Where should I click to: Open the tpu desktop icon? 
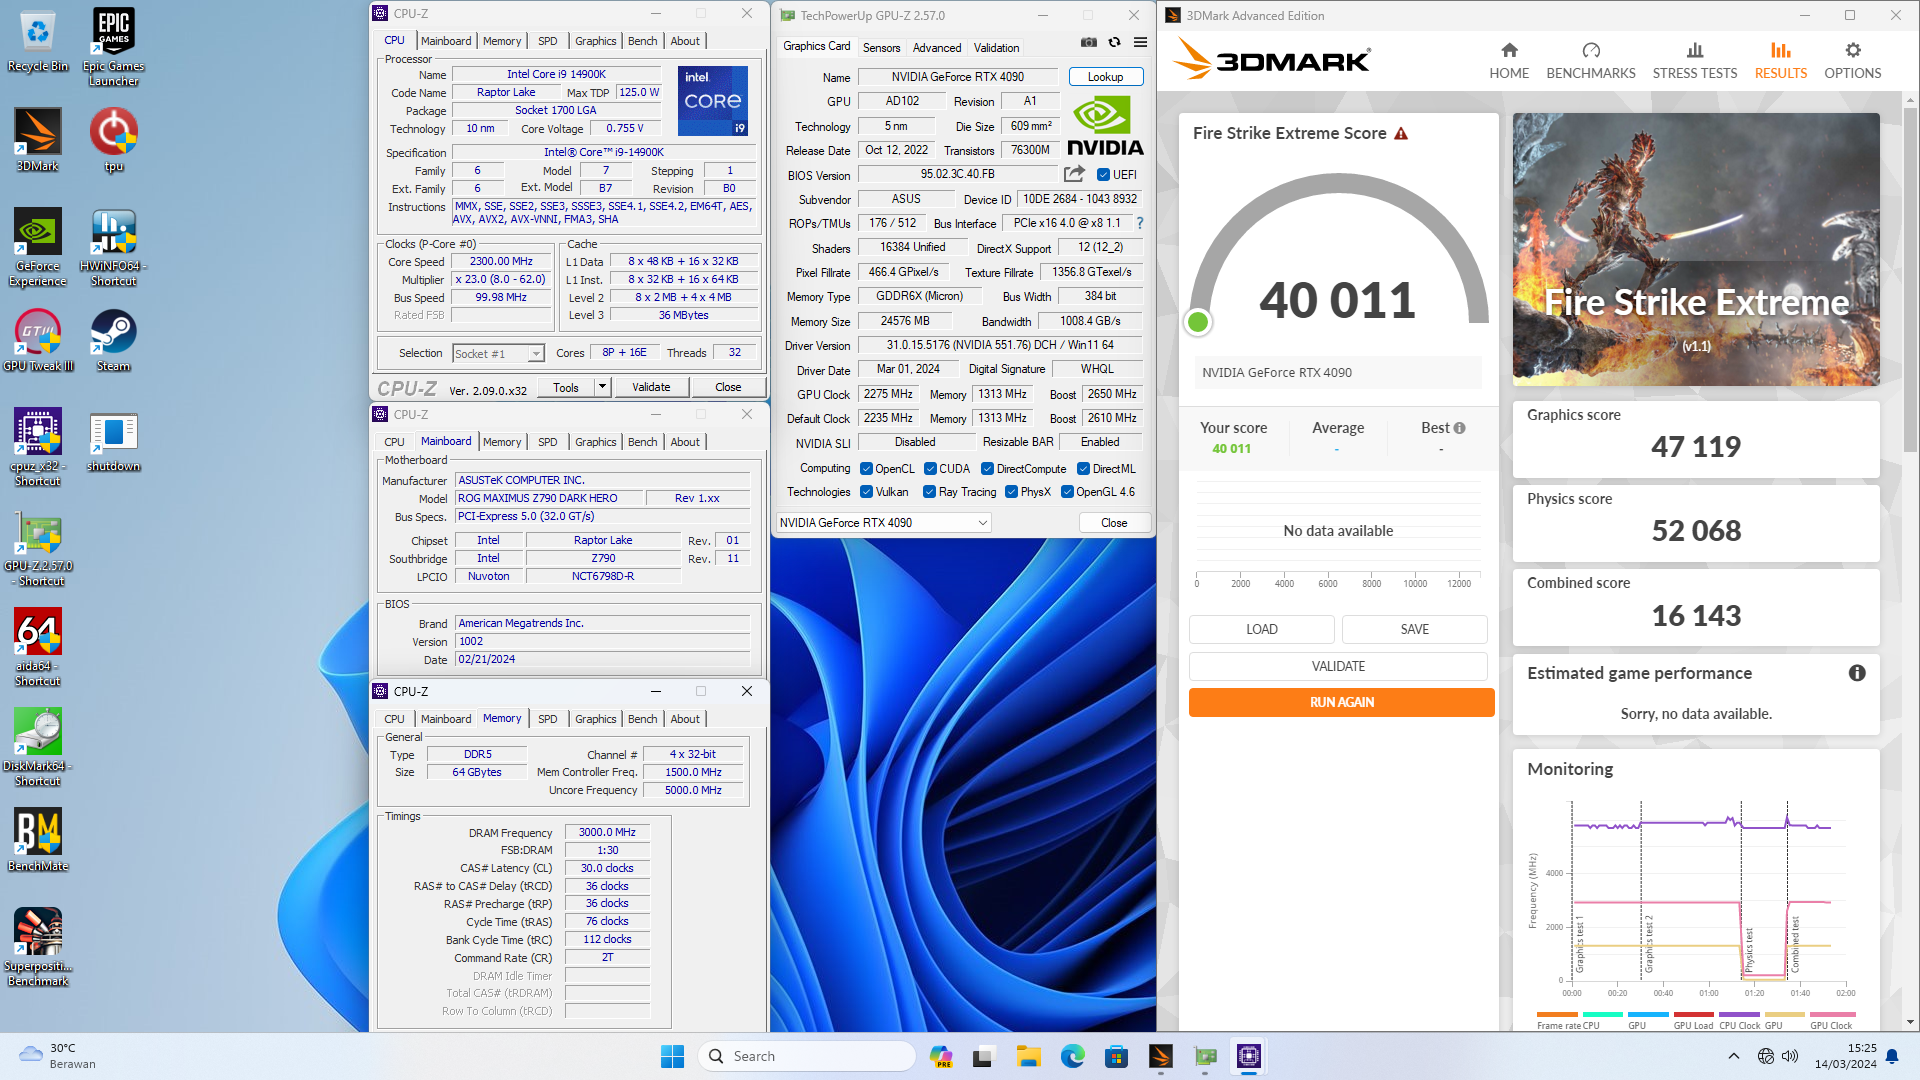pos(113,140)
